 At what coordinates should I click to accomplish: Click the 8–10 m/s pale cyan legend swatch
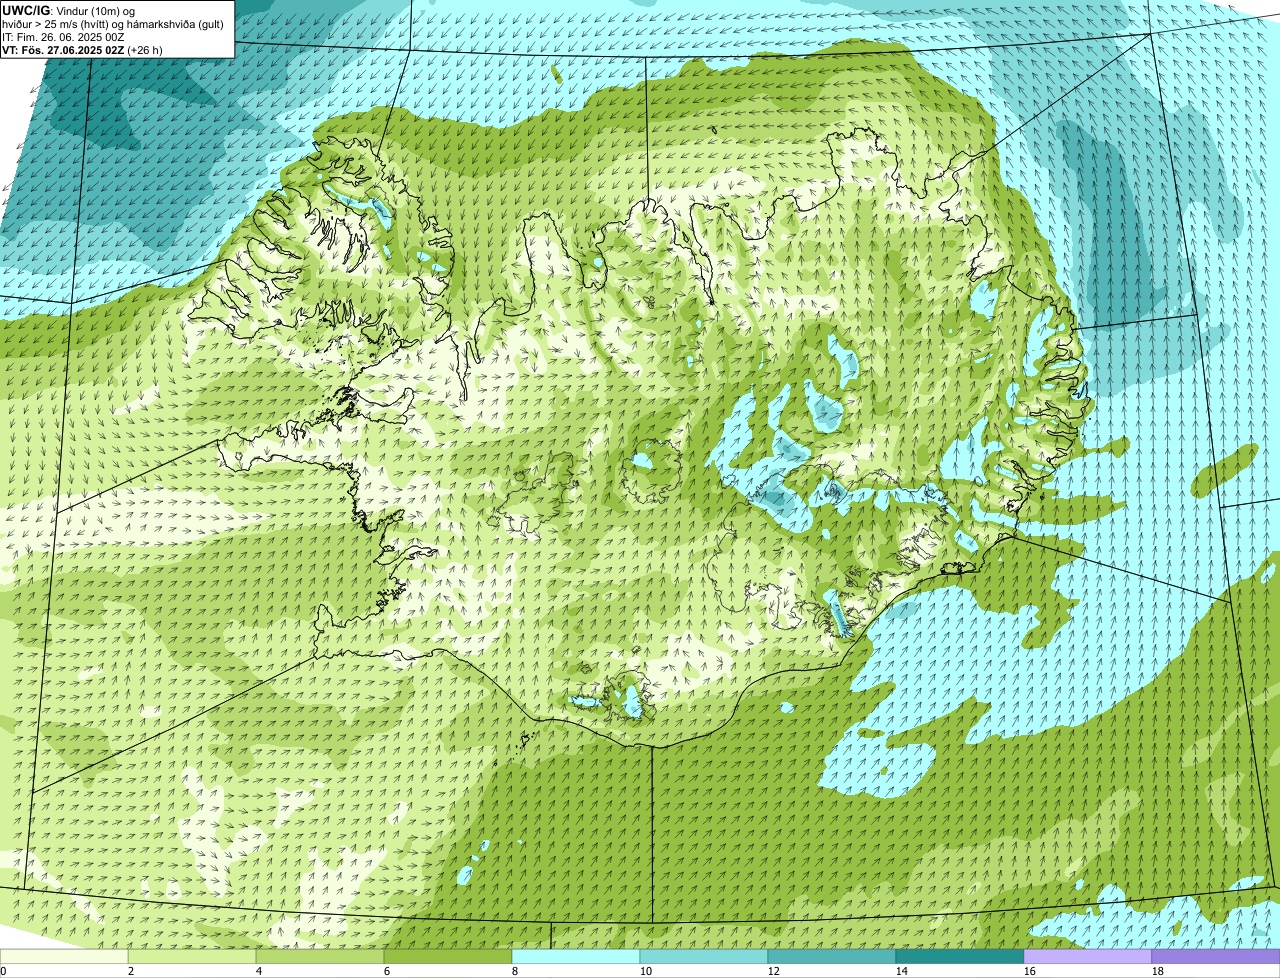pyautogui.click(x=576, y=956)
